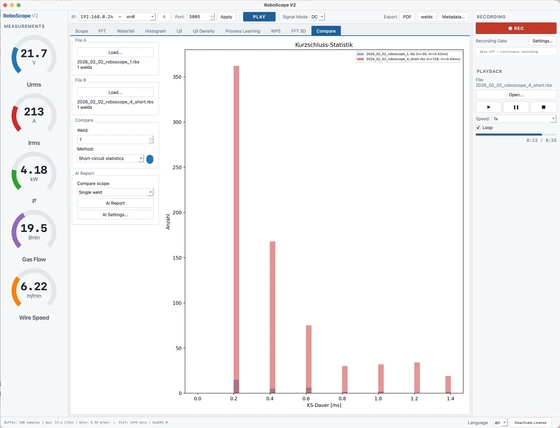Image resolution: width=560 pixels, height=428 pixels.
Task: Click the Gas Flow gauge
Action: click(x=34, y=231)
